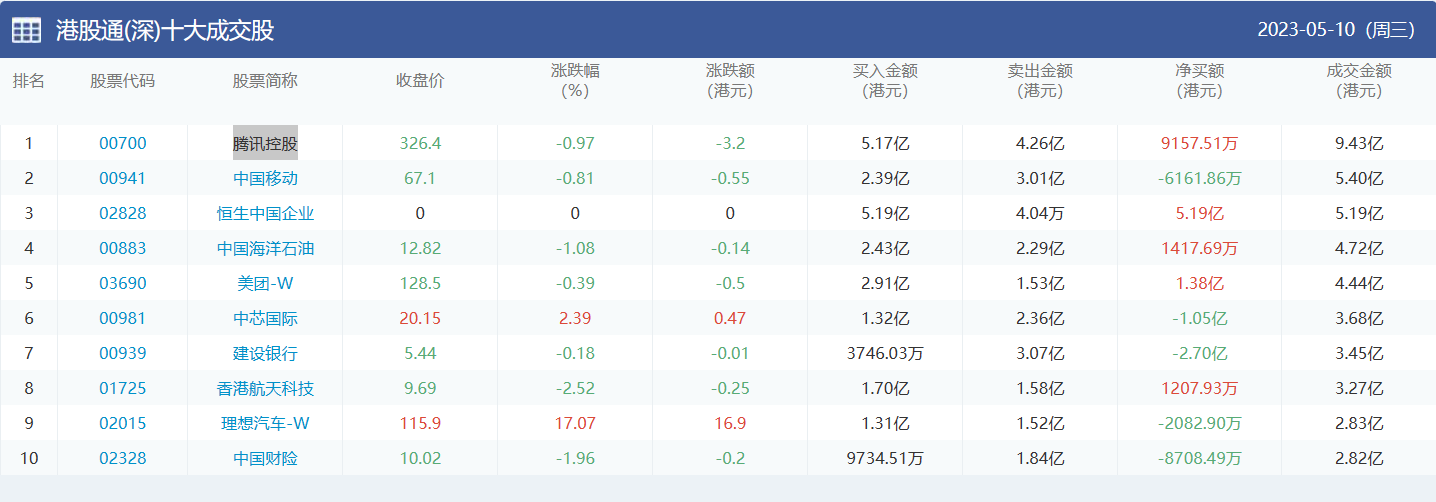Open 香港航天科技 stock link

[265, 388]
